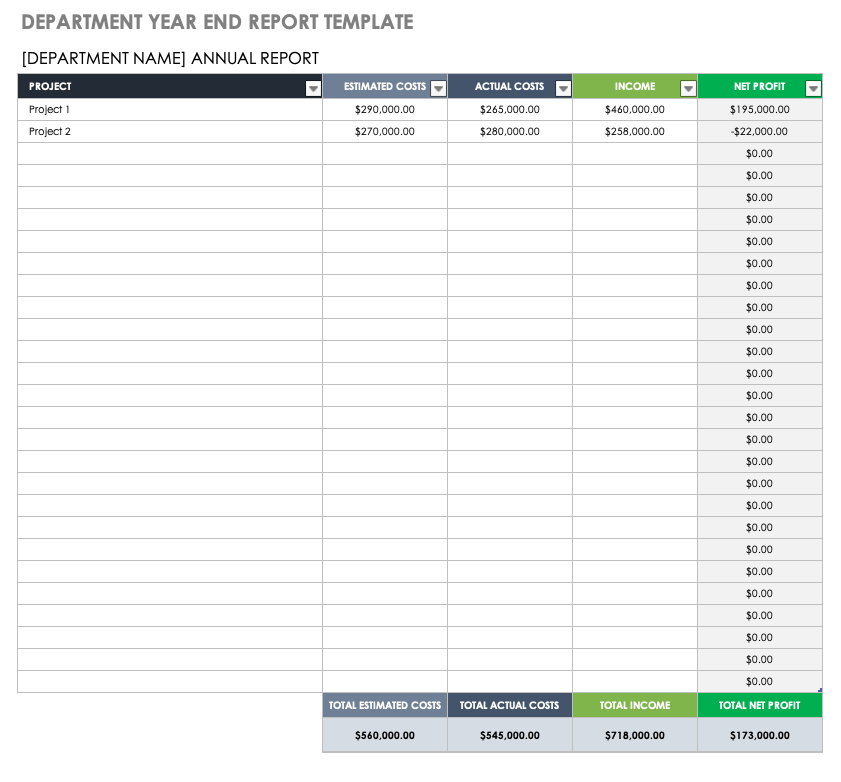Viewport: 841px width, 782px height.
Task: Open the Income column filter dropdown
Action: pyautogui.click(x=688, y=88)
